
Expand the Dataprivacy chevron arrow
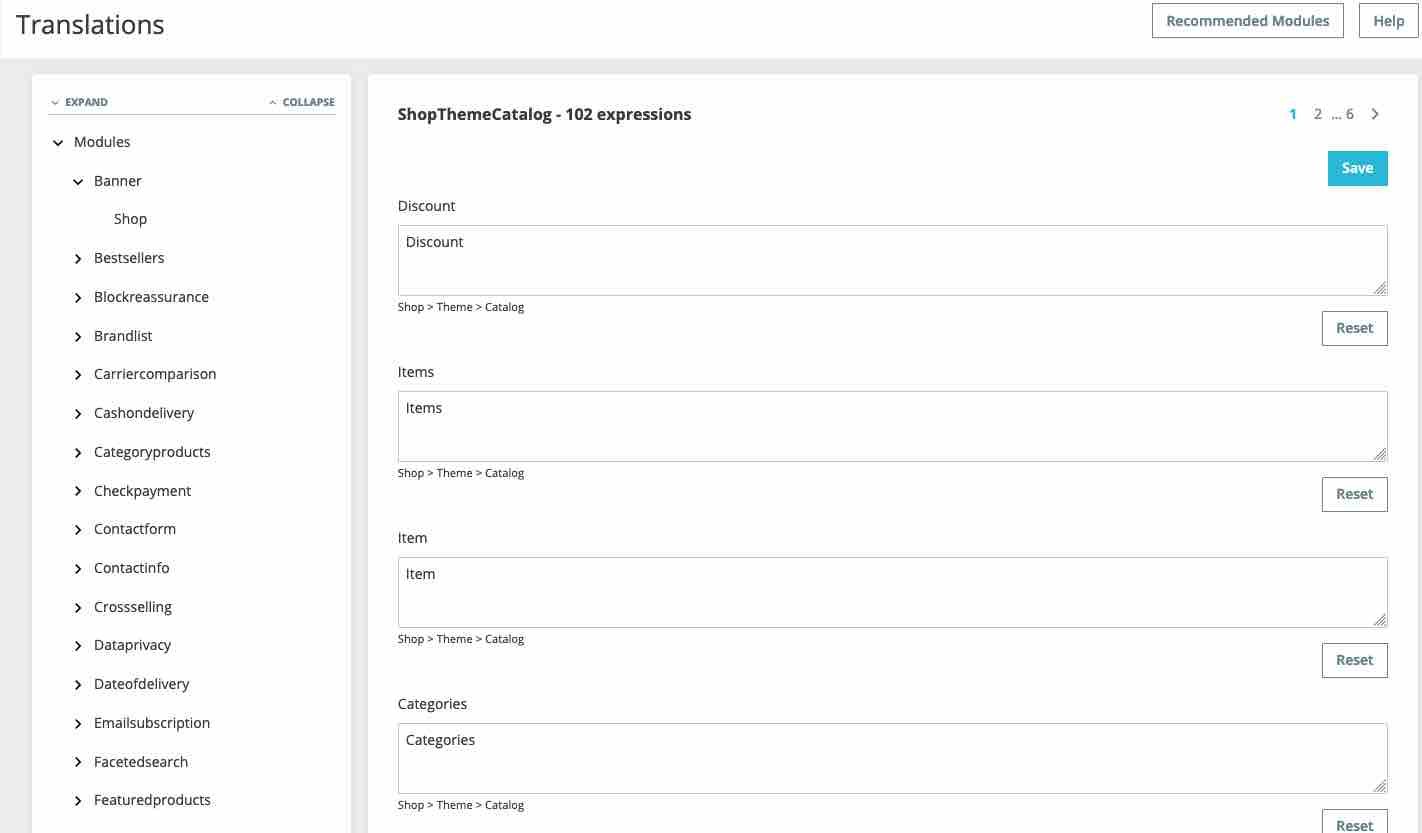[x=78, y=646]
